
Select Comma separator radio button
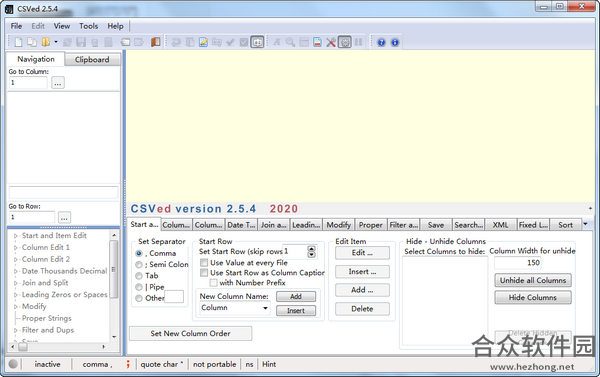[139, 253]
